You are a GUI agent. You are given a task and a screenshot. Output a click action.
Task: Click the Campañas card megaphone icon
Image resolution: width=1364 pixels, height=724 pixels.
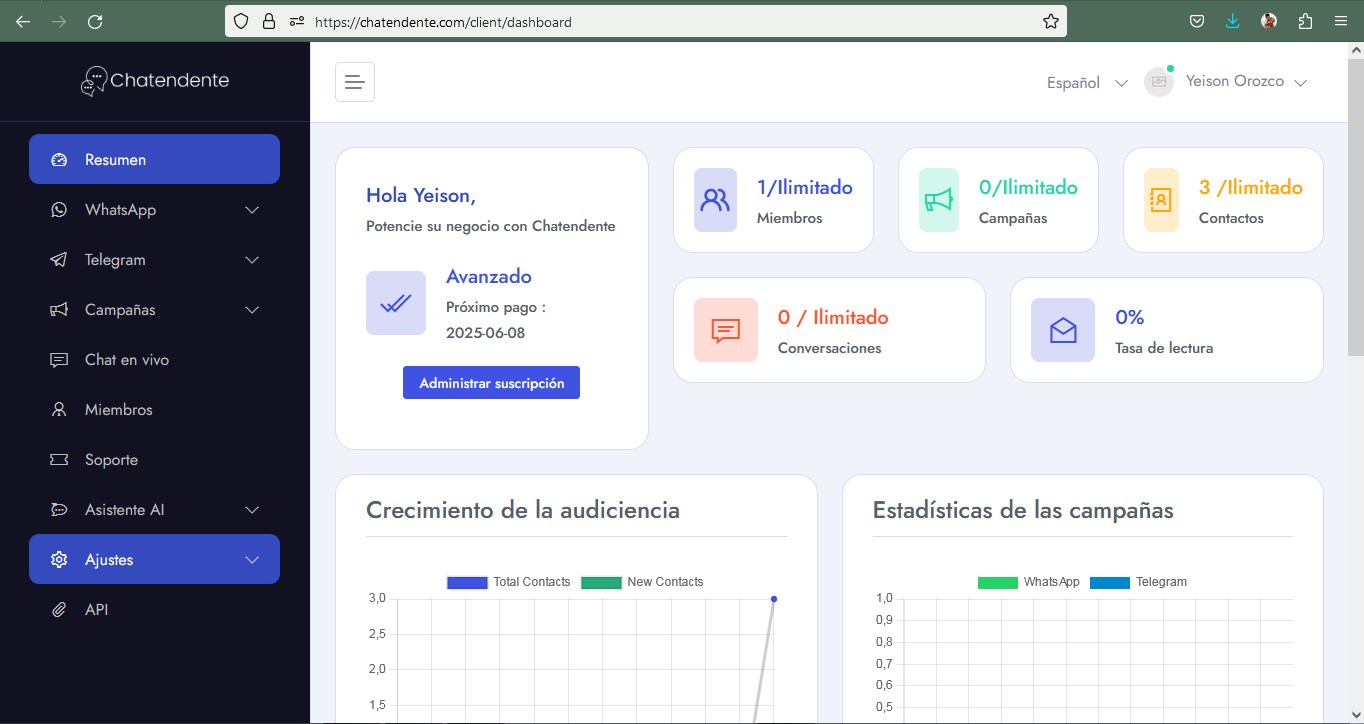(940, 200)
